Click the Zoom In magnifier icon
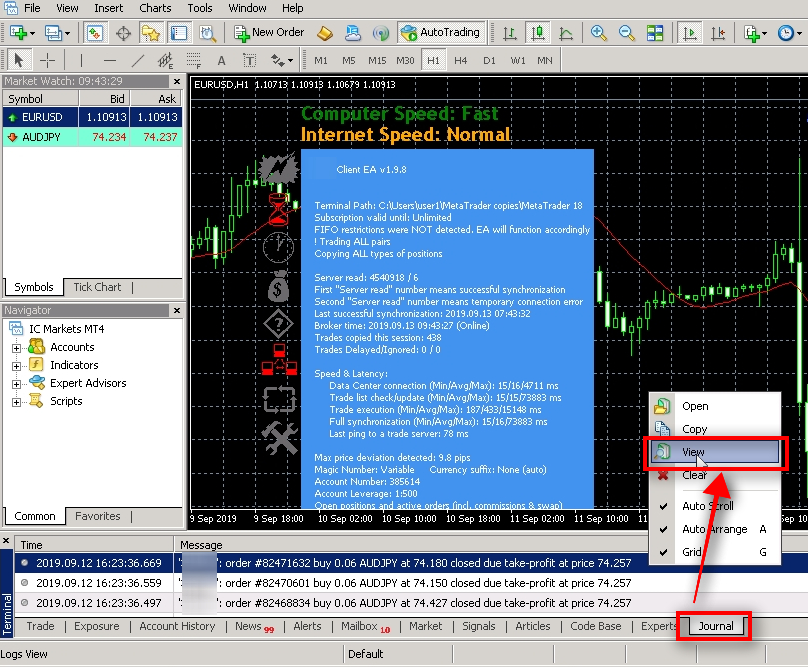The height and width of the screenshot is (667, 808). (x=598, y=32)
